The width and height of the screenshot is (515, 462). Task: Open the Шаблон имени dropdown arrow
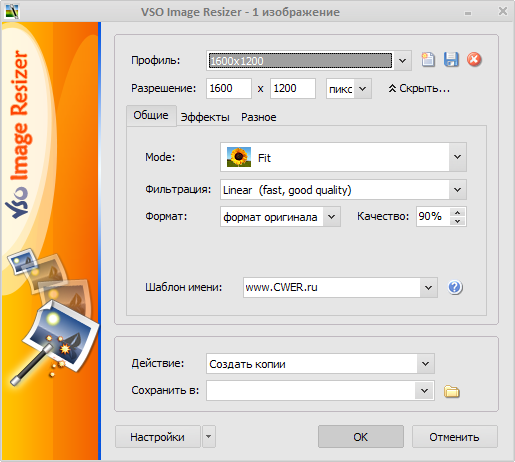(429, 287)
